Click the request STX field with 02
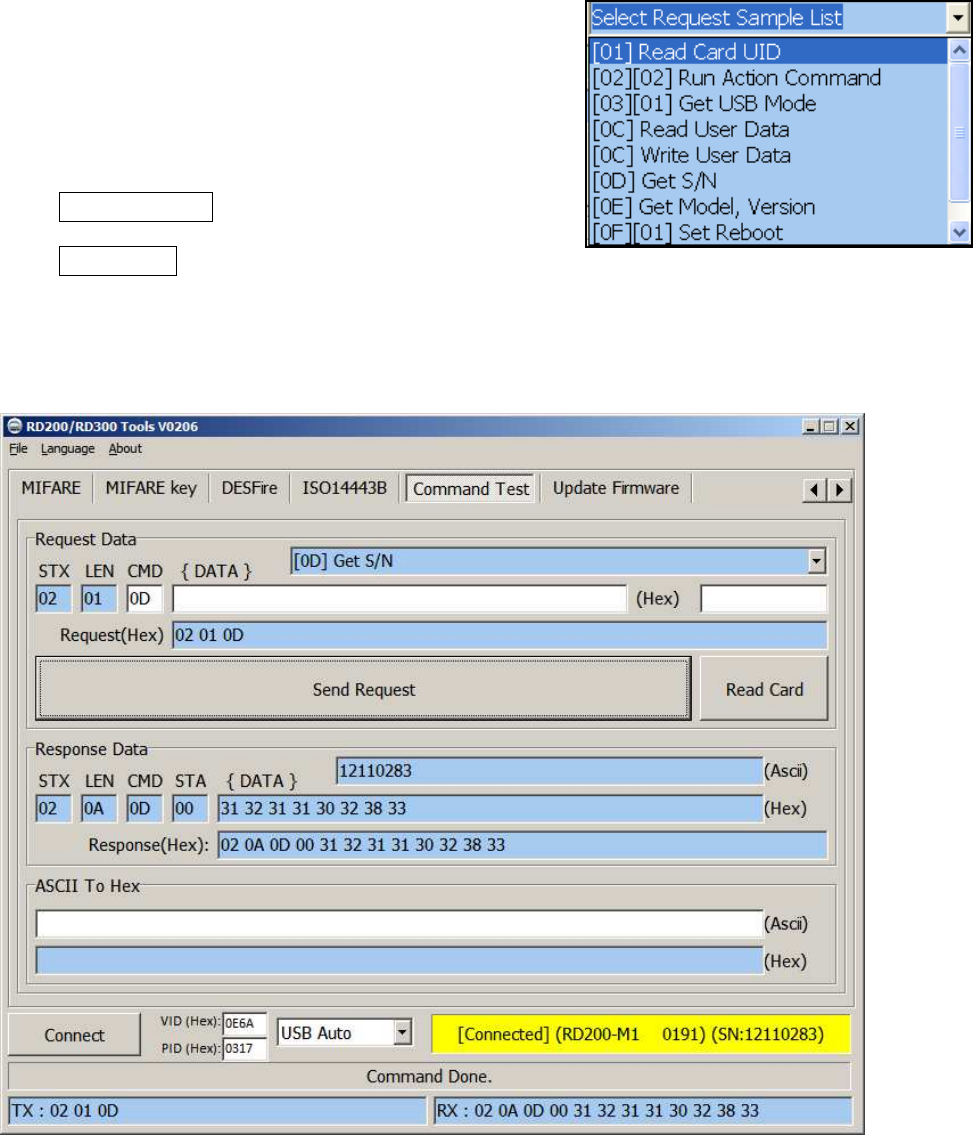 coord(54,599)
